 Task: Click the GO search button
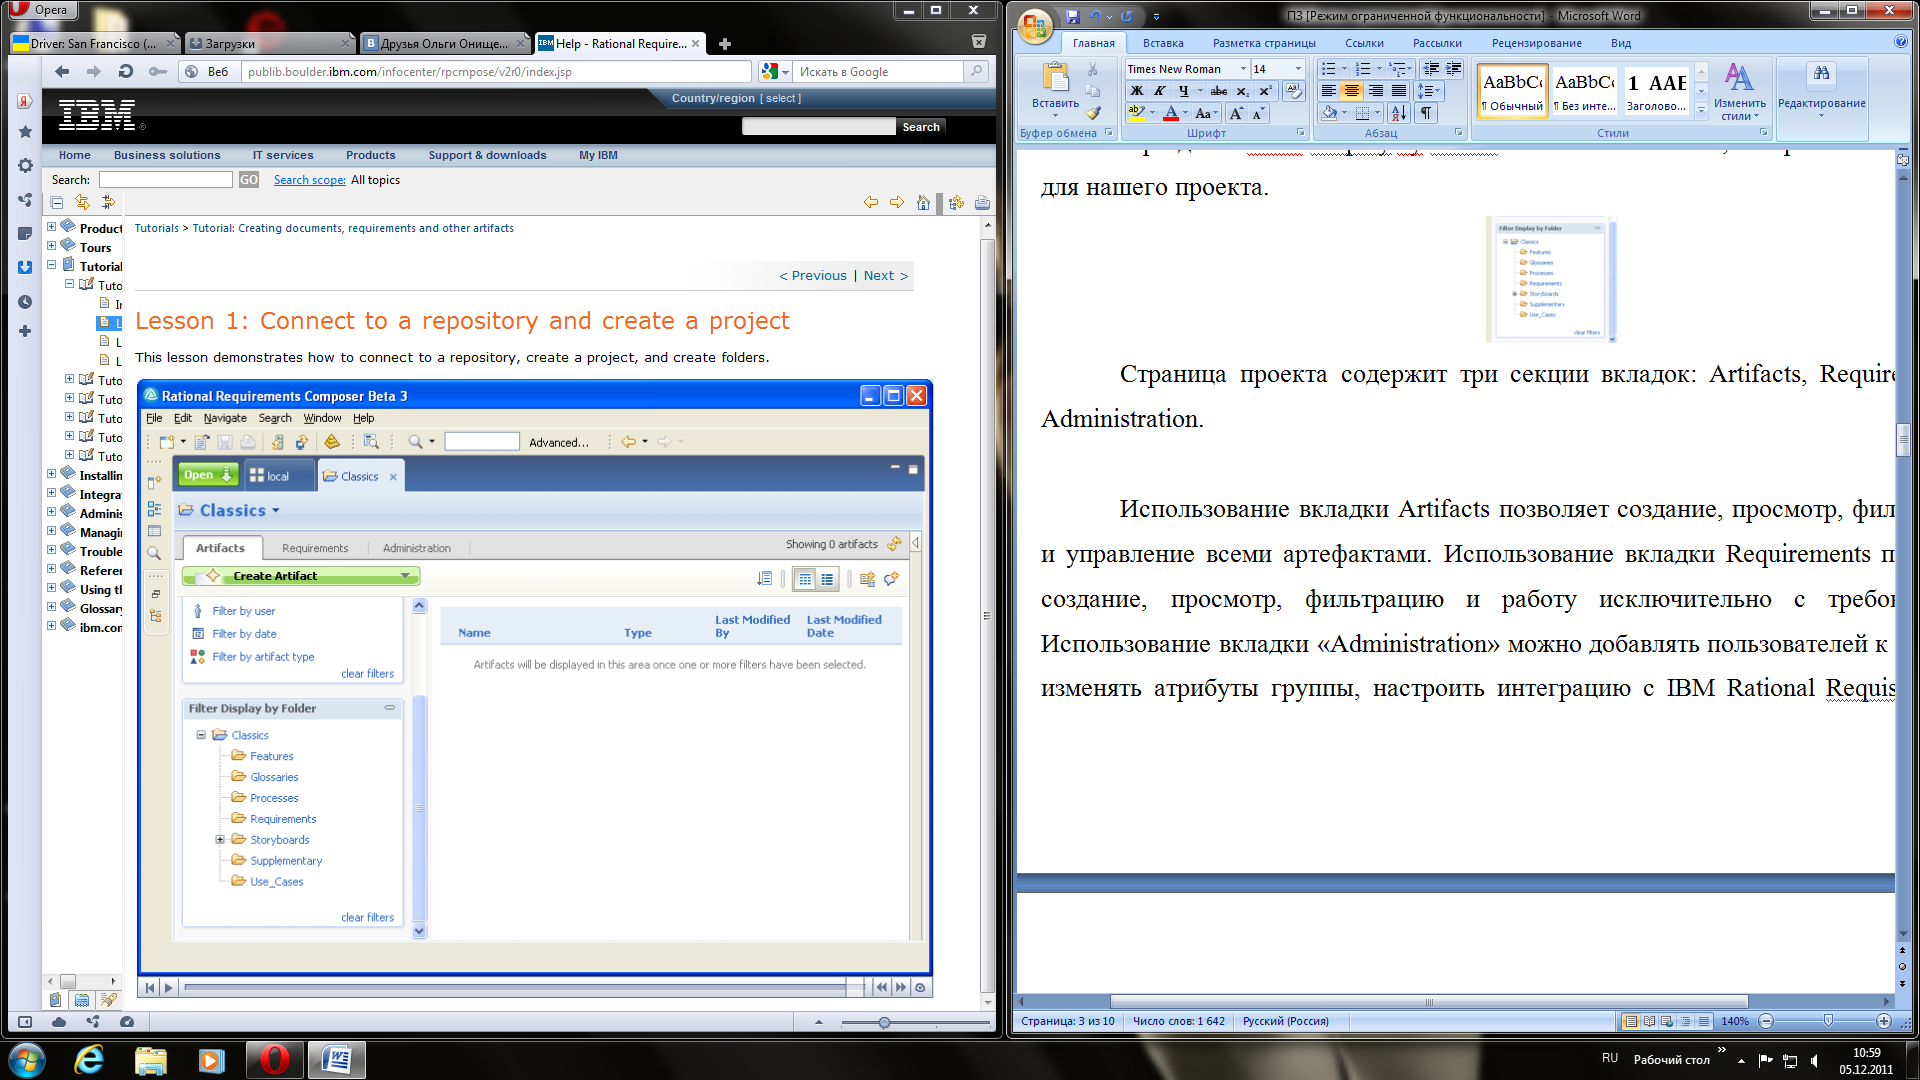(249, 179)
